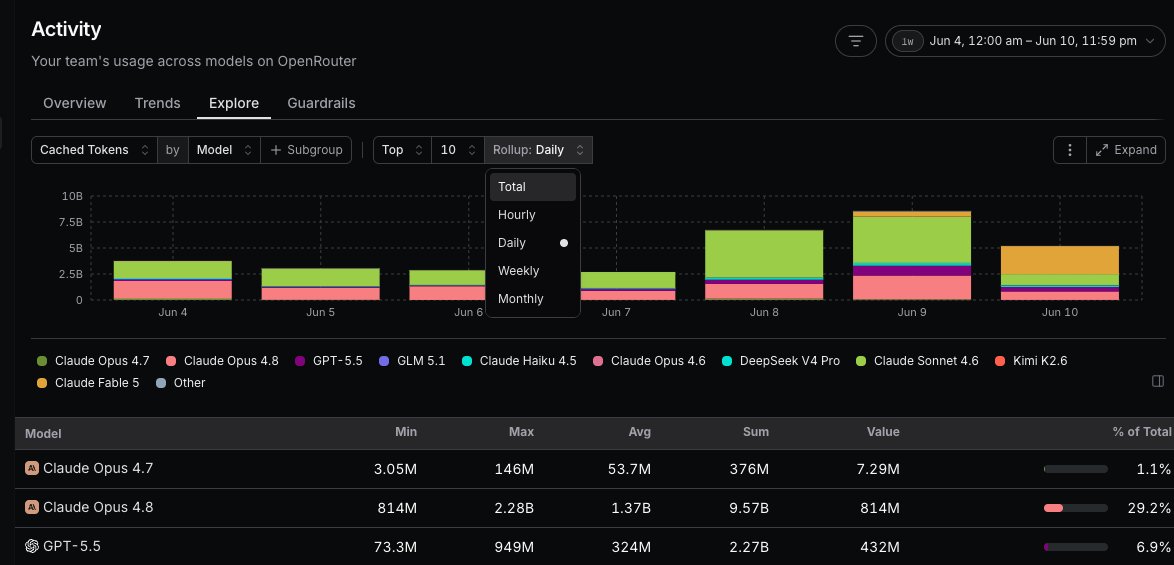
Task: Click the OpenAI icon beside GPT-5.5
Action: point(31,546)
